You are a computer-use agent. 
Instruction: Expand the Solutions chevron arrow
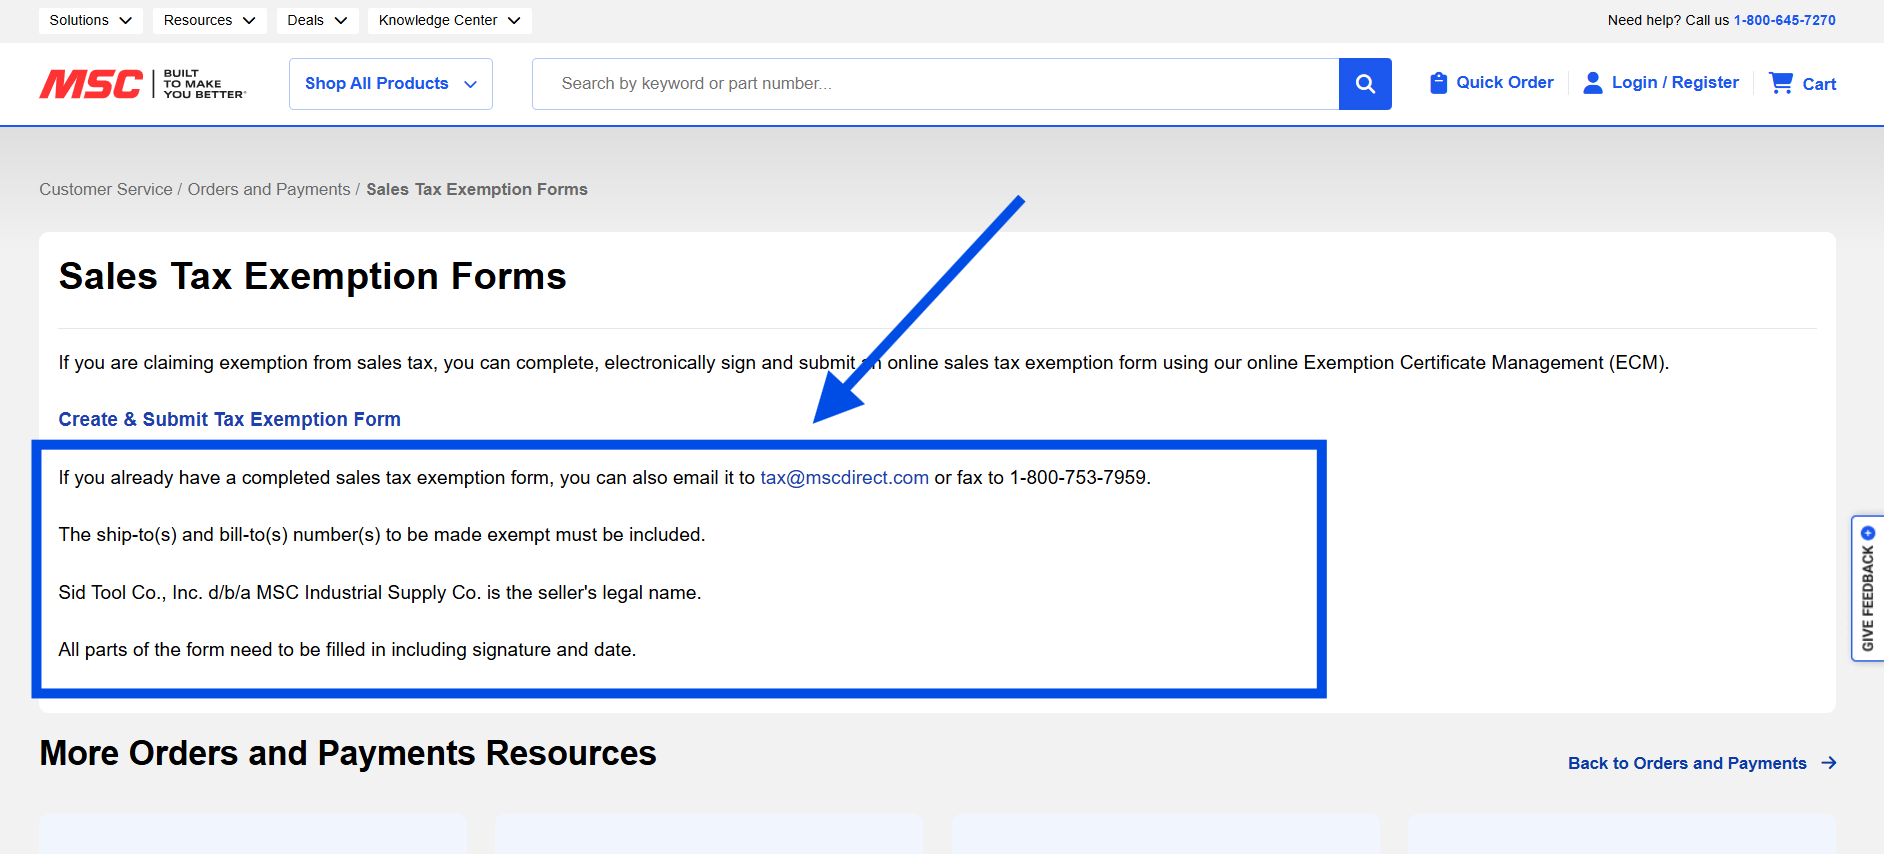pos(125,20)
